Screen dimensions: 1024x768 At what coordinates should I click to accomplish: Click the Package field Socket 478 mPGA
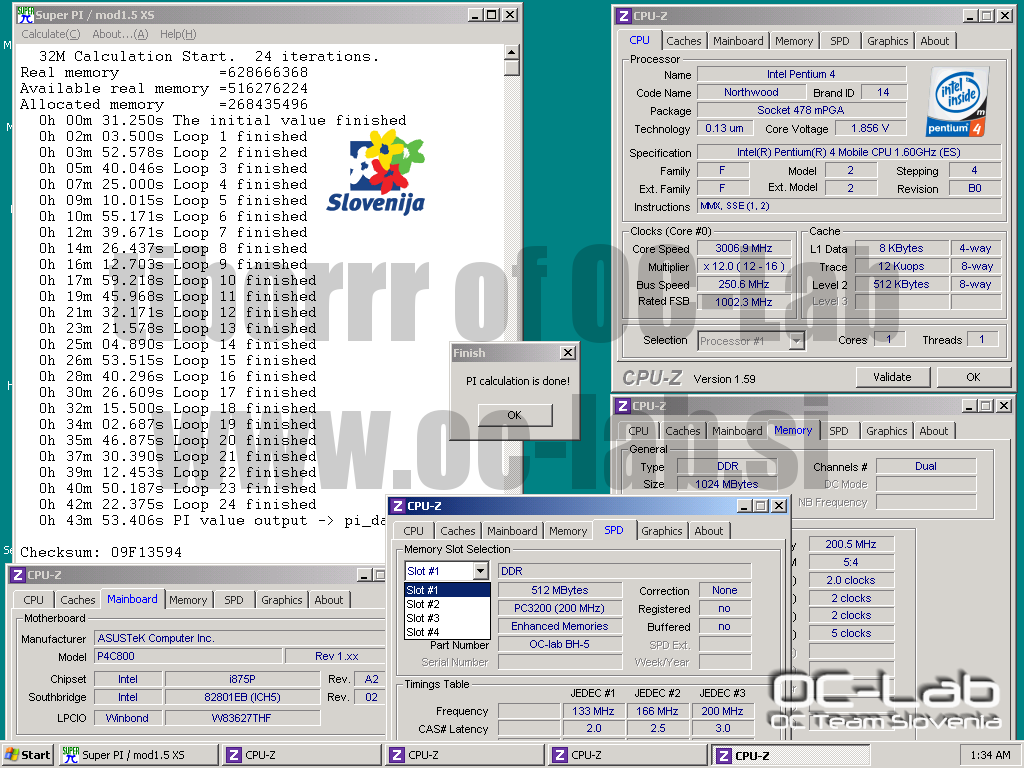(x=801, y=110)
